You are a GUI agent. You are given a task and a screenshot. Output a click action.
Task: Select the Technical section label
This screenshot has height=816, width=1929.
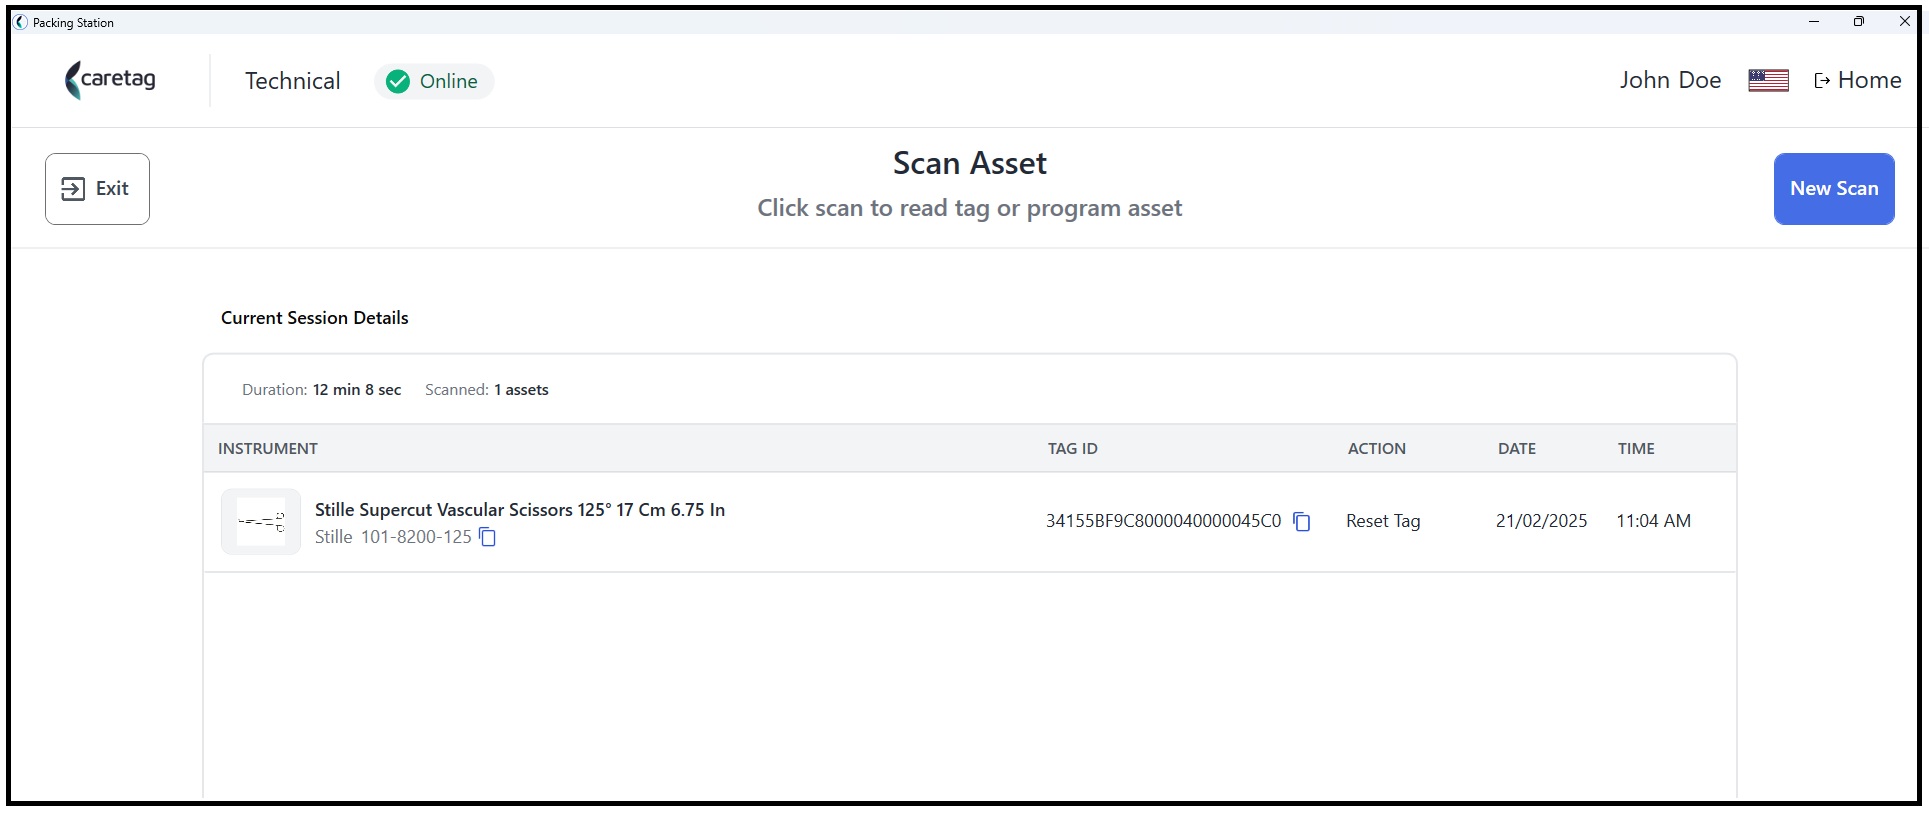[x=293, y=81]
